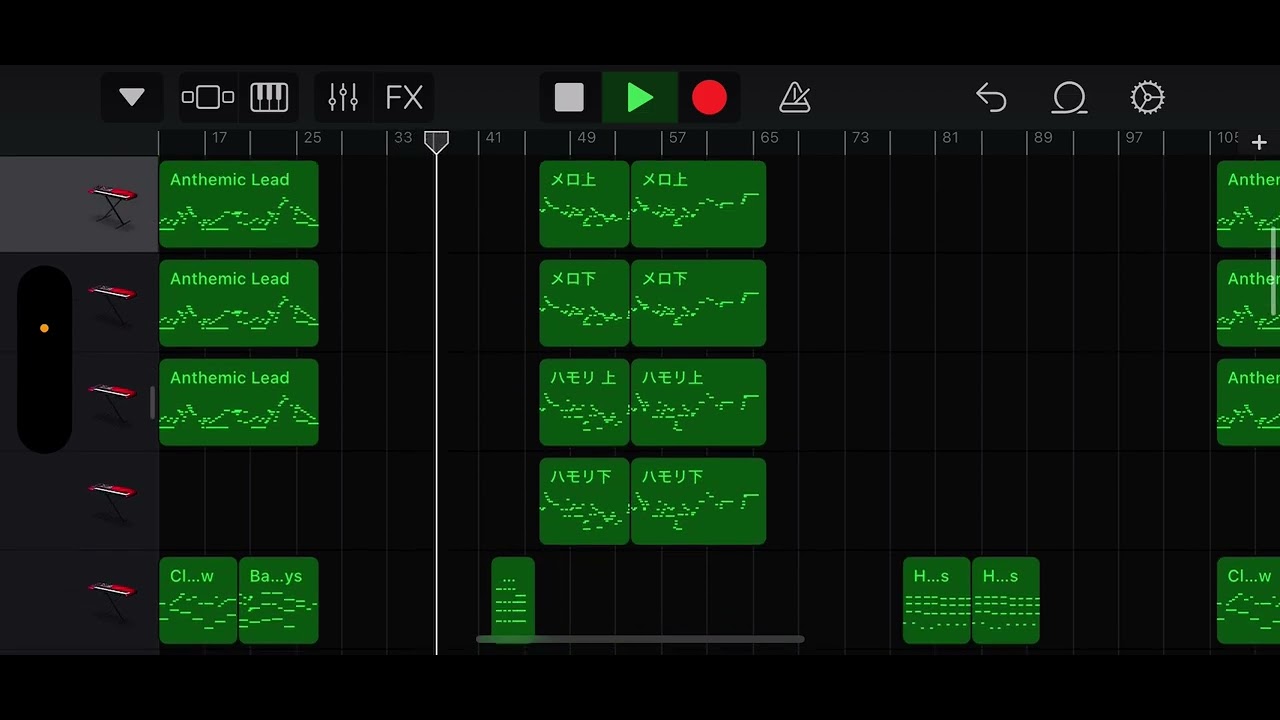The width and height of the screenshot is (1280, 720).
Task: Click the horizontal scroll indicator bar
Action: (x=640, y=639)
